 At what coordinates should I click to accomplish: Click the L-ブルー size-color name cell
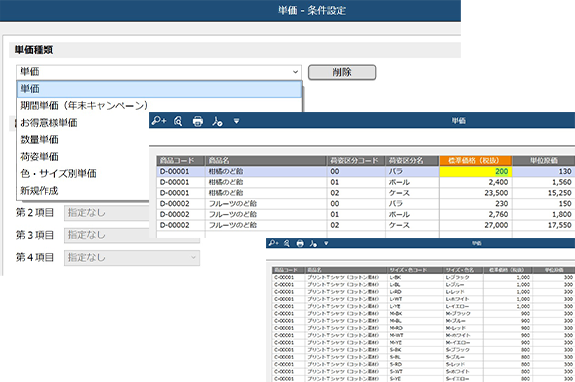pyautogui.click(x=463, y=285)
